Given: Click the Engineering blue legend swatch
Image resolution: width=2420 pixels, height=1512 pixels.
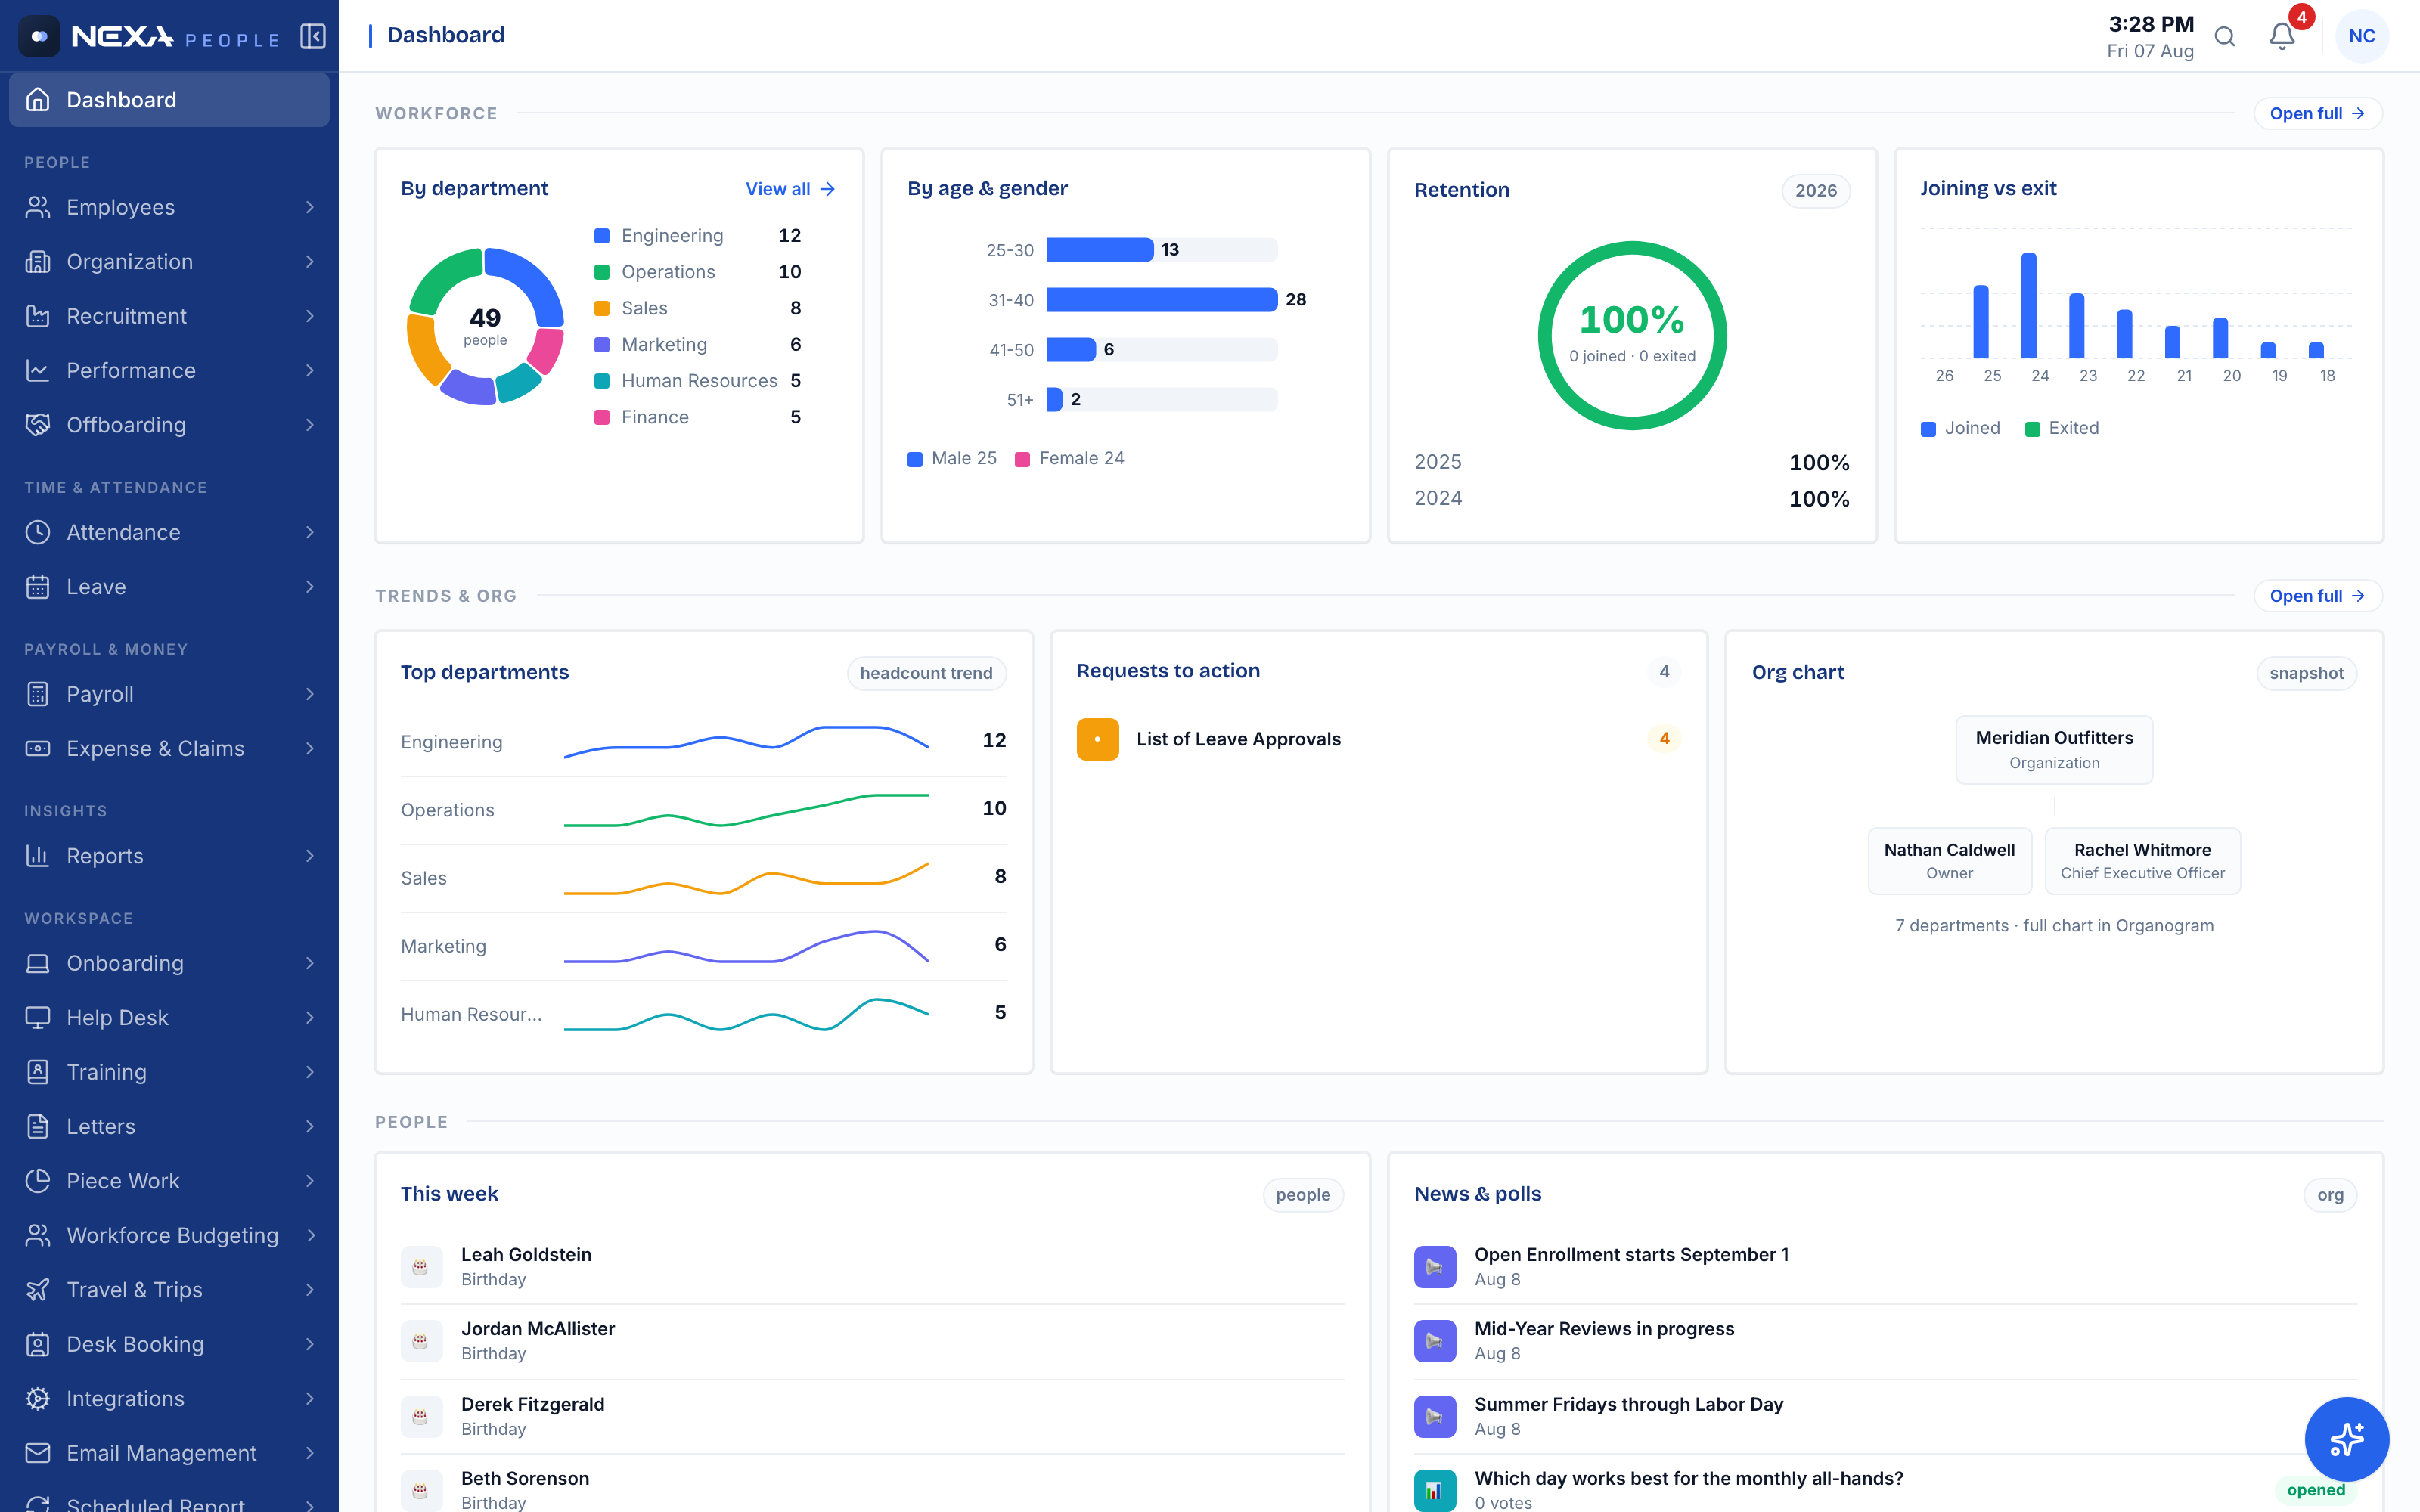Looking at the screenshot, I should point(602,236).
